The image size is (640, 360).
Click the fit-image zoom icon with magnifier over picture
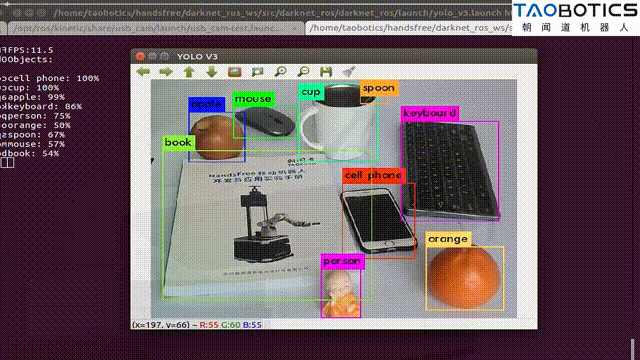click(257, 72)
